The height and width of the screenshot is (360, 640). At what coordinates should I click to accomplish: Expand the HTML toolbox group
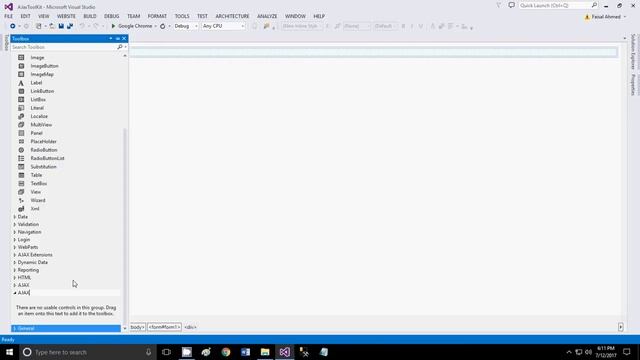tap(15, 278)
